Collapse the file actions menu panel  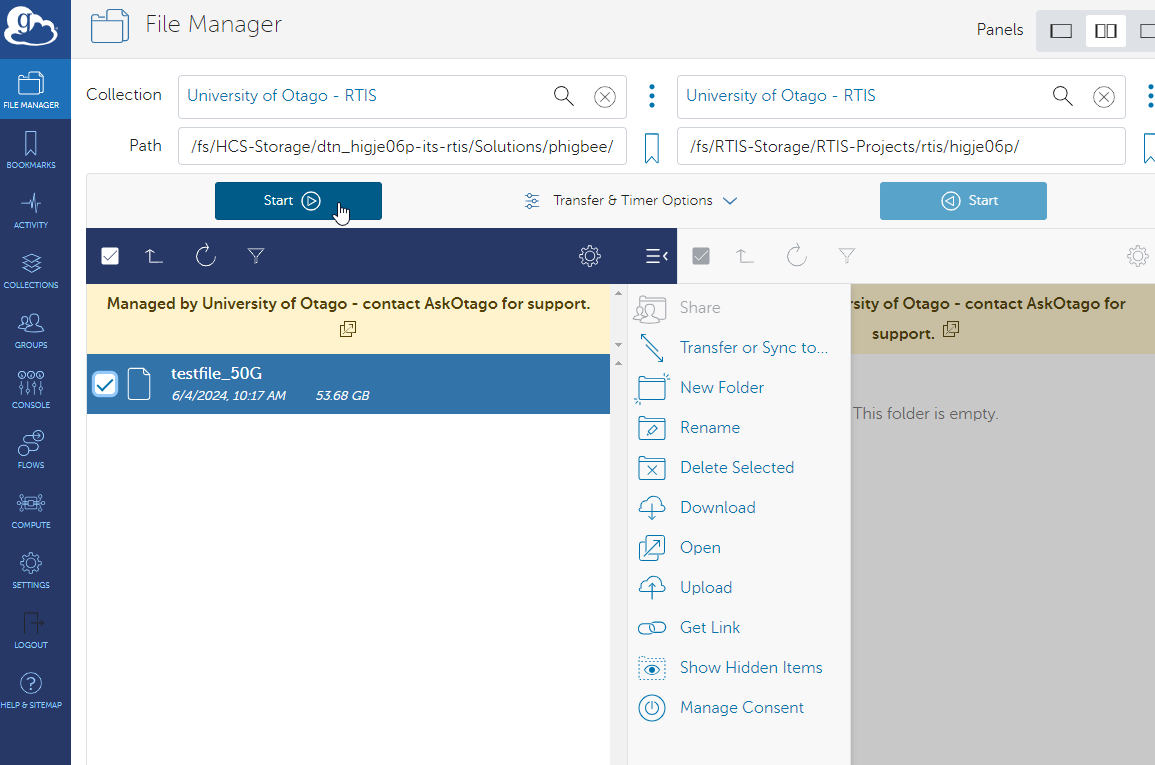(656, 257)
